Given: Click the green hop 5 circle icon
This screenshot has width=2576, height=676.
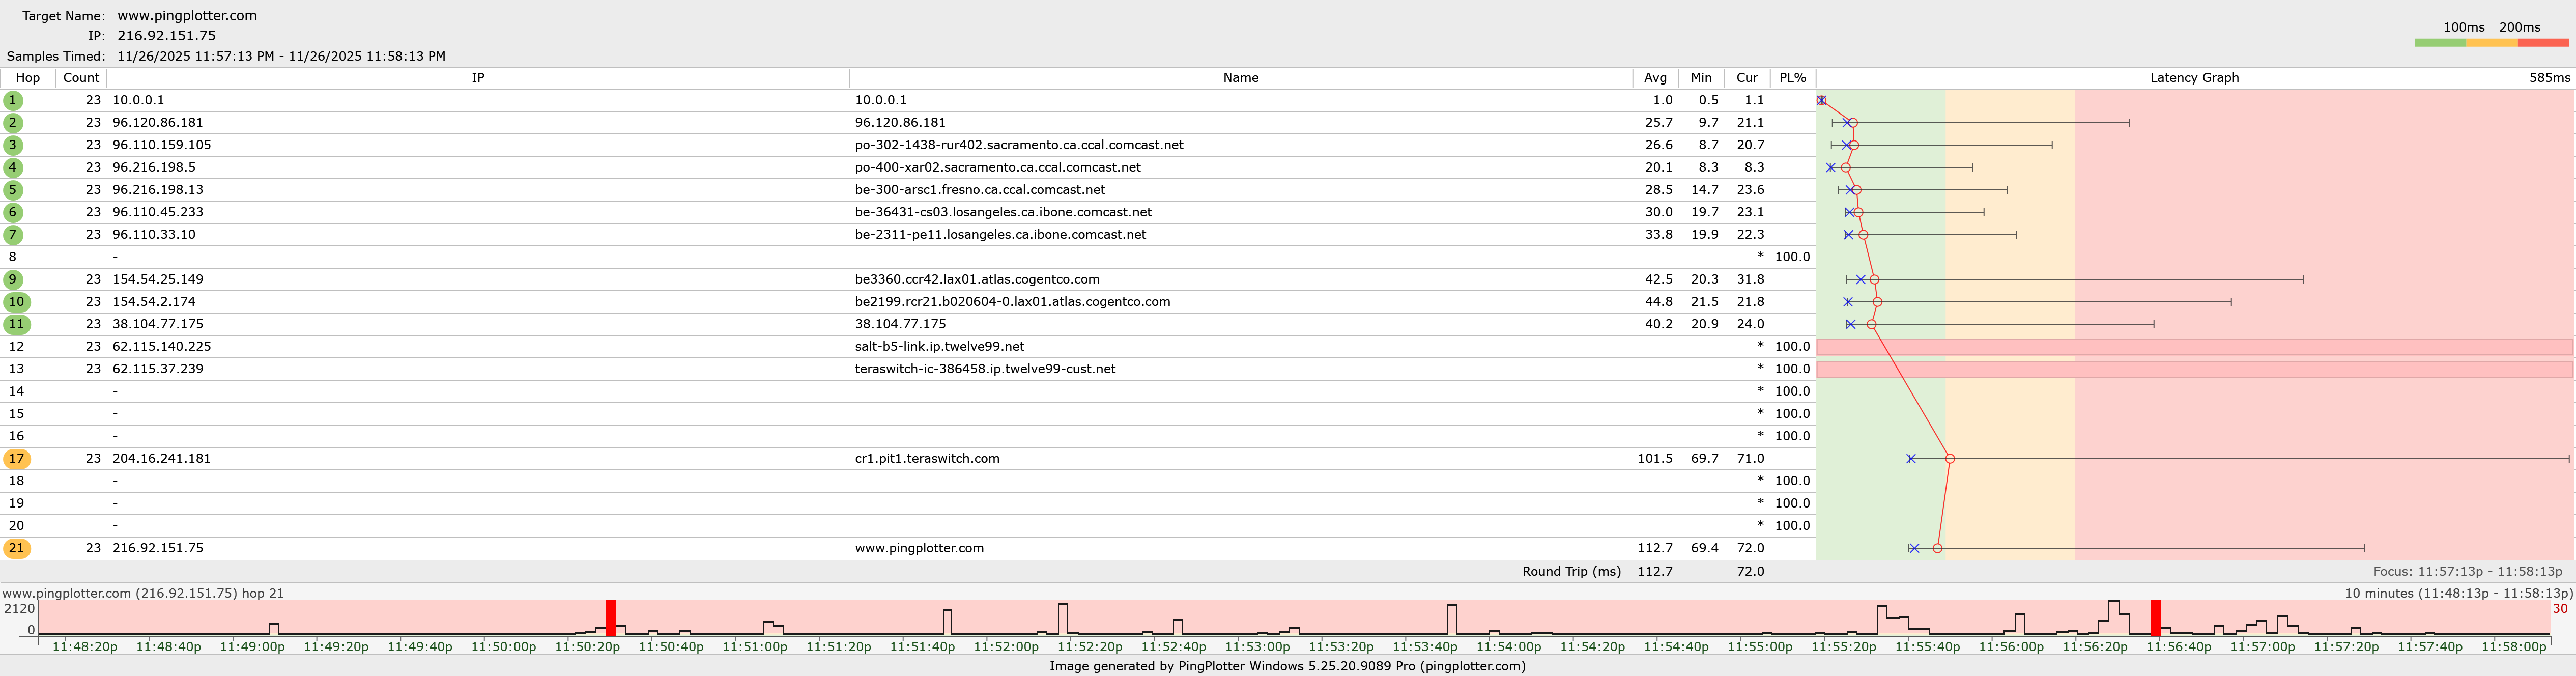Looking at the screenshot, I should 13,190.
